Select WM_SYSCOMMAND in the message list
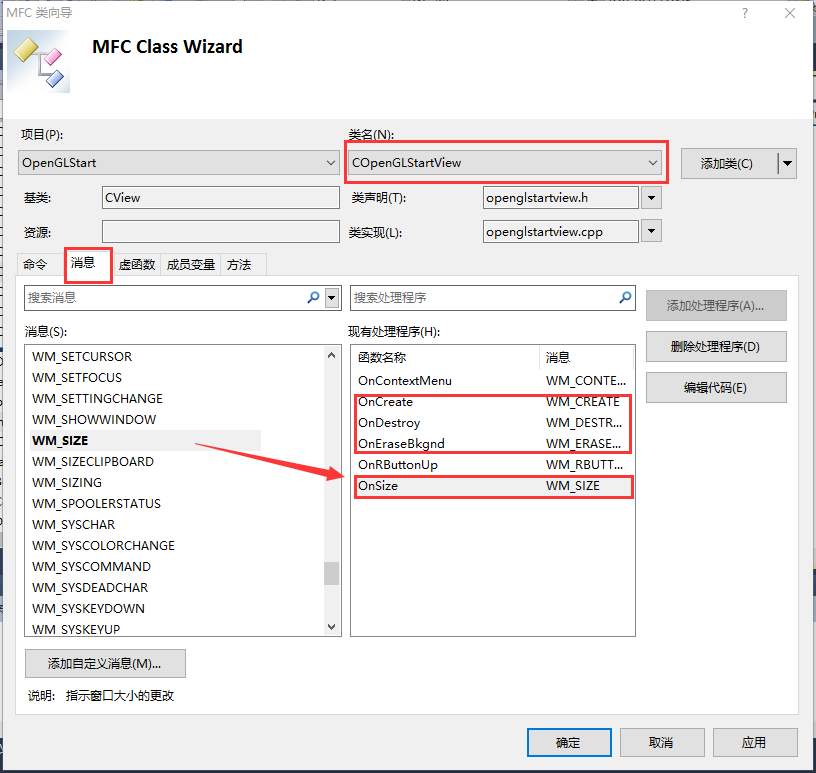816x773 pixels. pos(92,566)
